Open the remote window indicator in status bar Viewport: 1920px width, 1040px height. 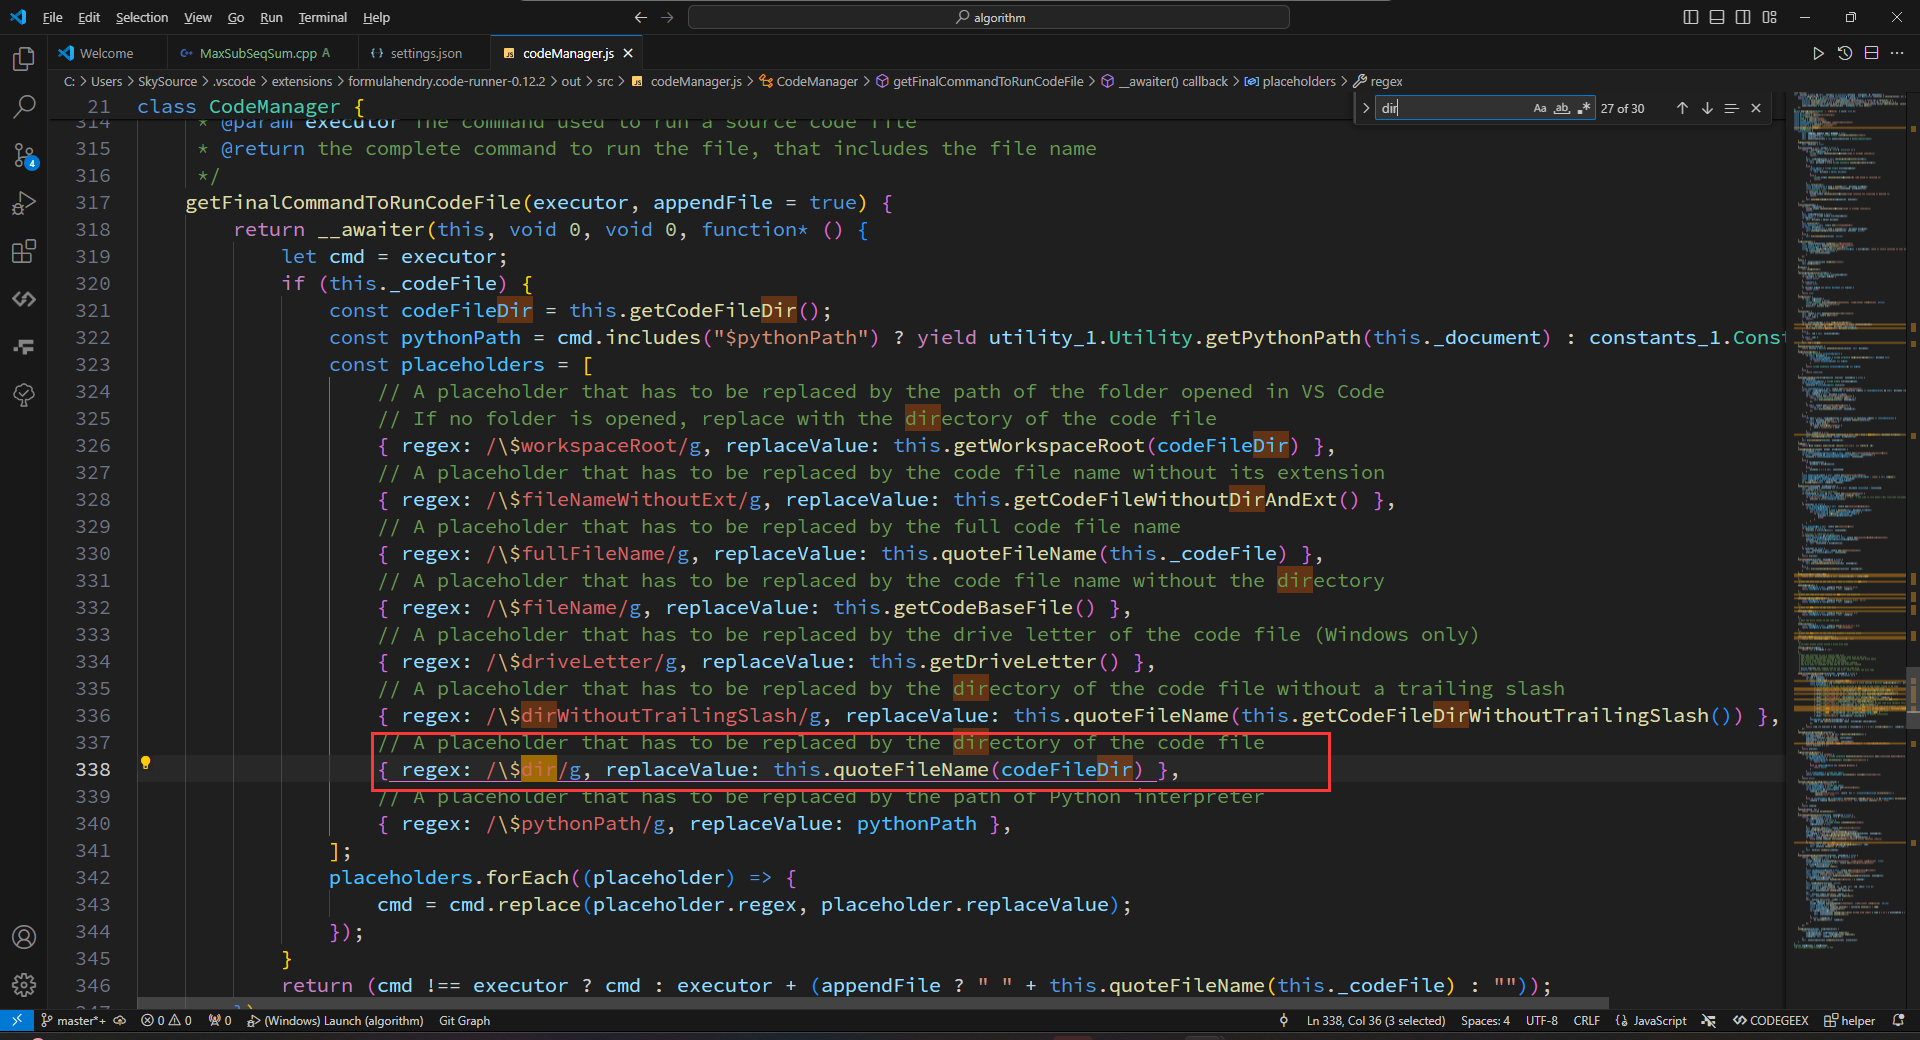[16, 1021]
